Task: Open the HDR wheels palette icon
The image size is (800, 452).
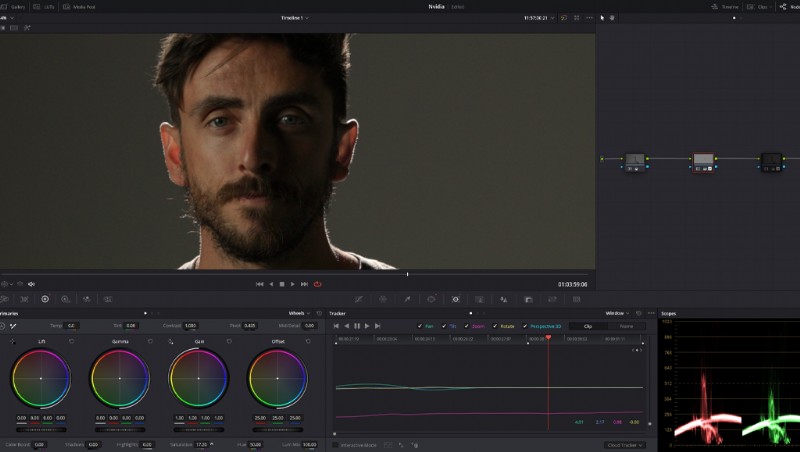Action: click(66, 299)
